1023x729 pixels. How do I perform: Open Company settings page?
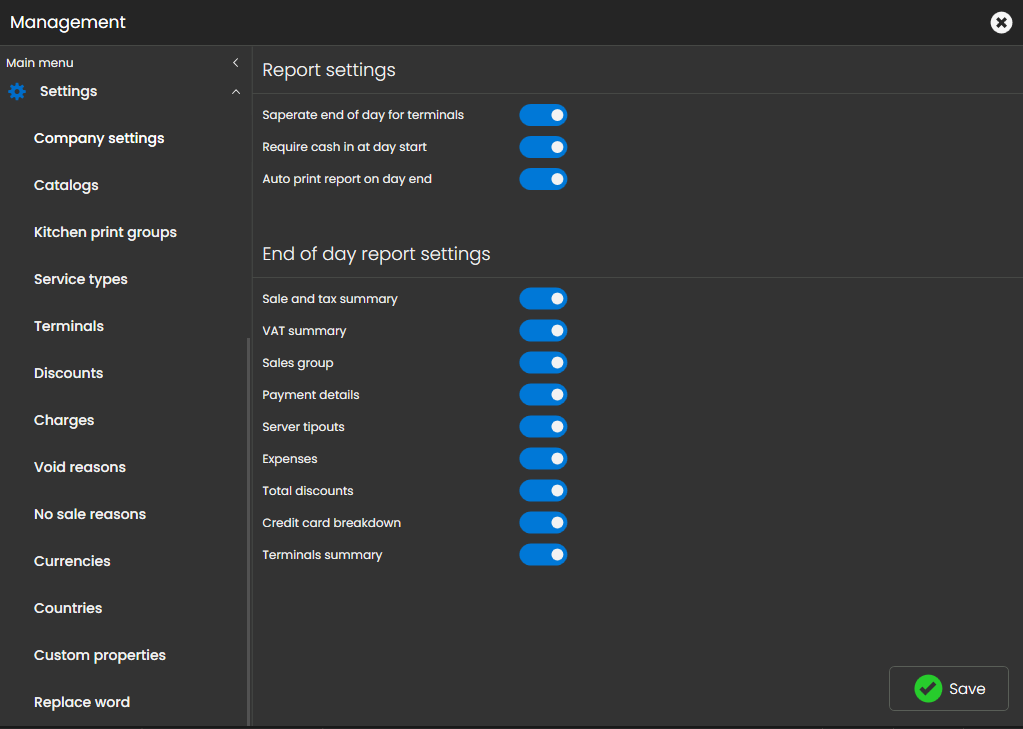pos(99,138)
